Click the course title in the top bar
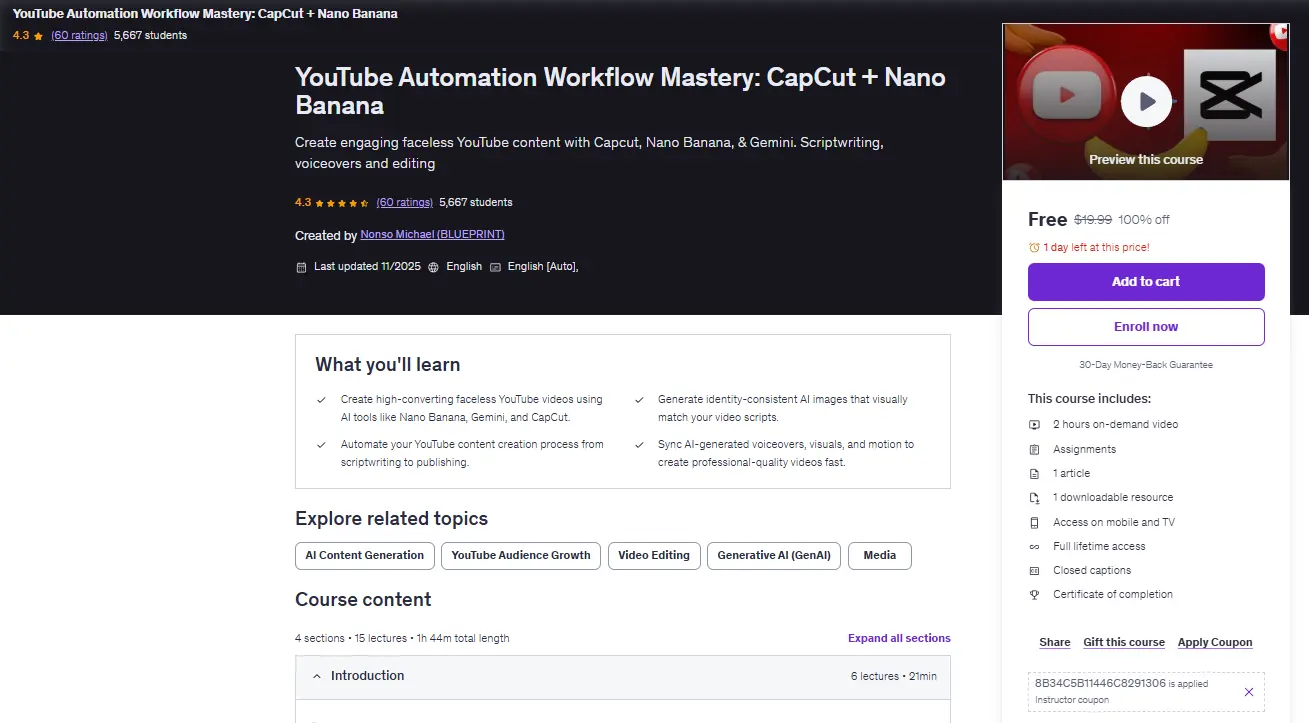This screenshot has width=1309, height=723. point(205,14)
